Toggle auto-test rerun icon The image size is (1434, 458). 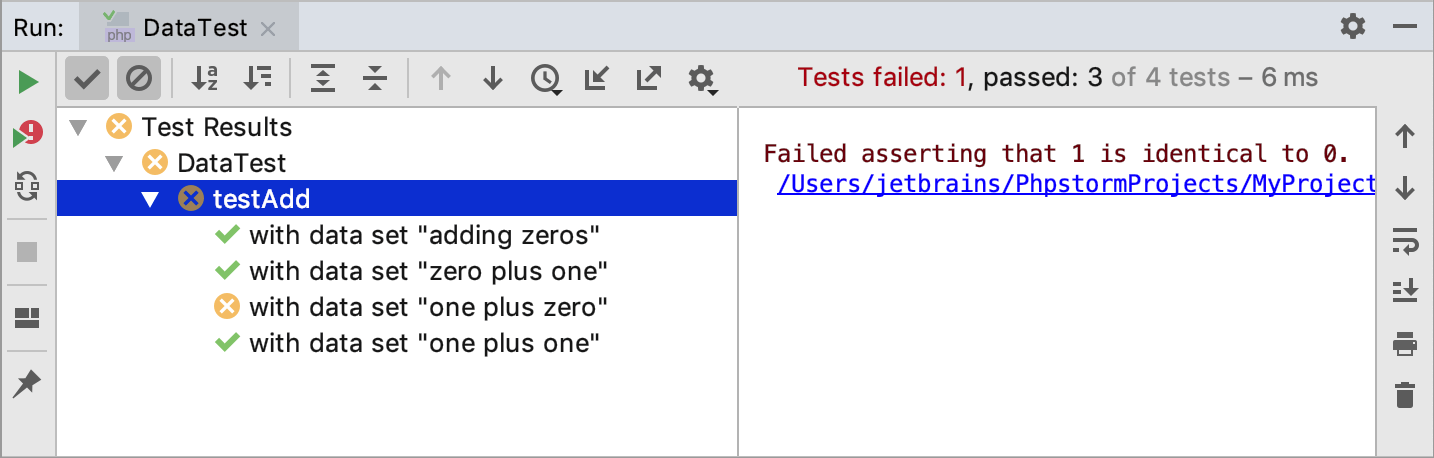click(x=28, y=187)
